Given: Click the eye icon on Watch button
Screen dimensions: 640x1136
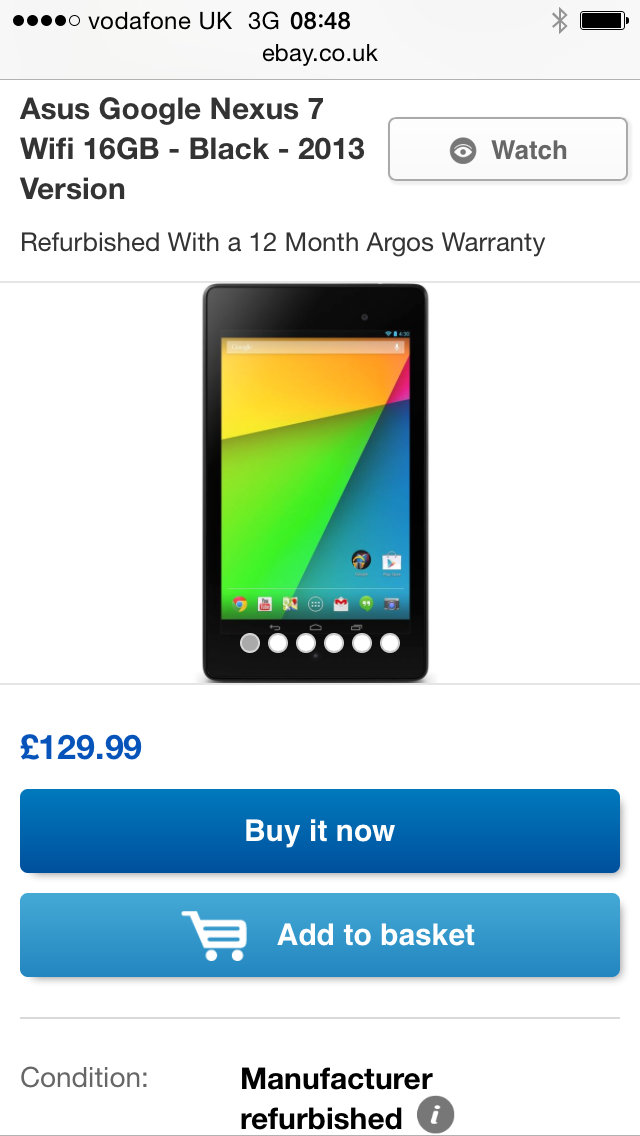Looking at the screenshot, I should coord(462,151).
